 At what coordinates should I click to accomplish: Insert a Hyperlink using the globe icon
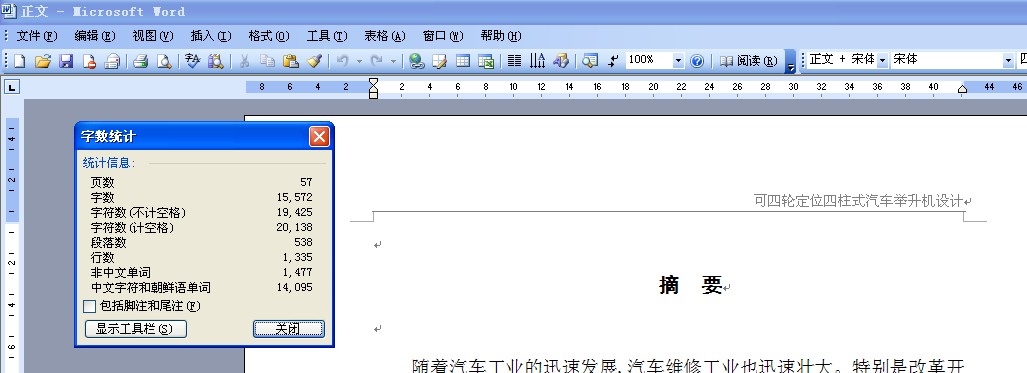tap(416, 61)
